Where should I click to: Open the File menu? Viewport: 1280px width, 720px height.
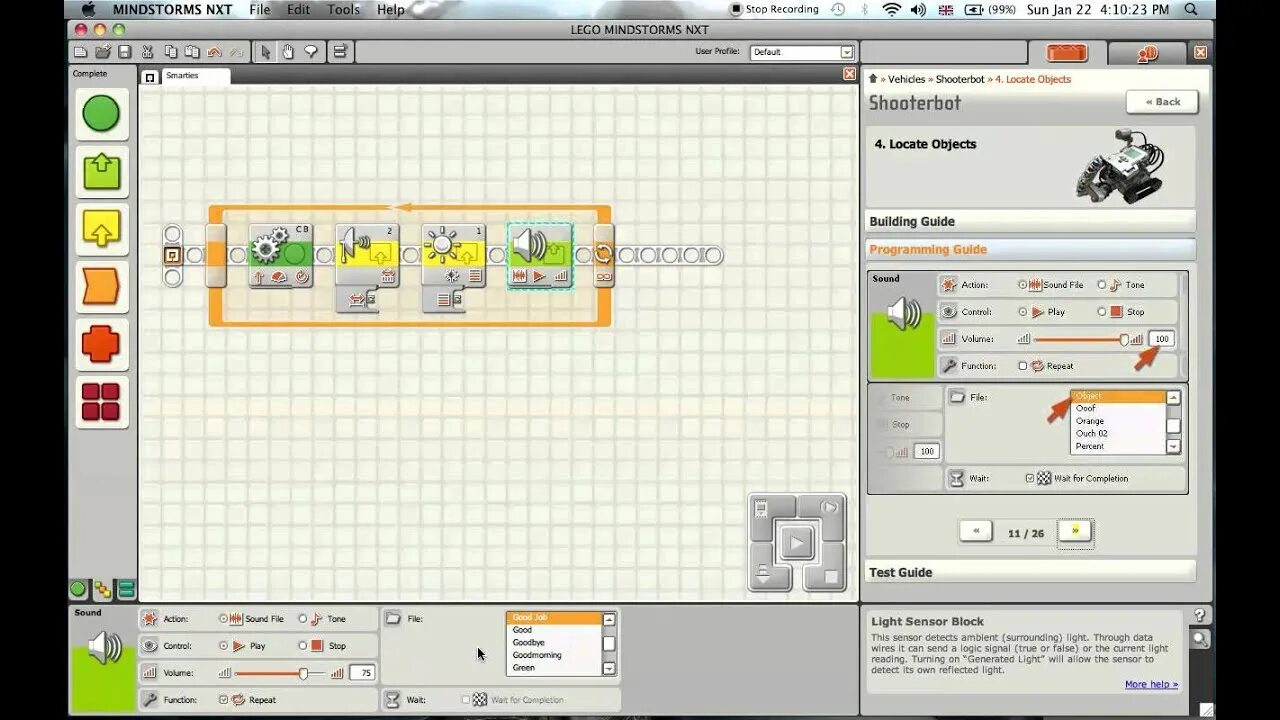(260, 9)
